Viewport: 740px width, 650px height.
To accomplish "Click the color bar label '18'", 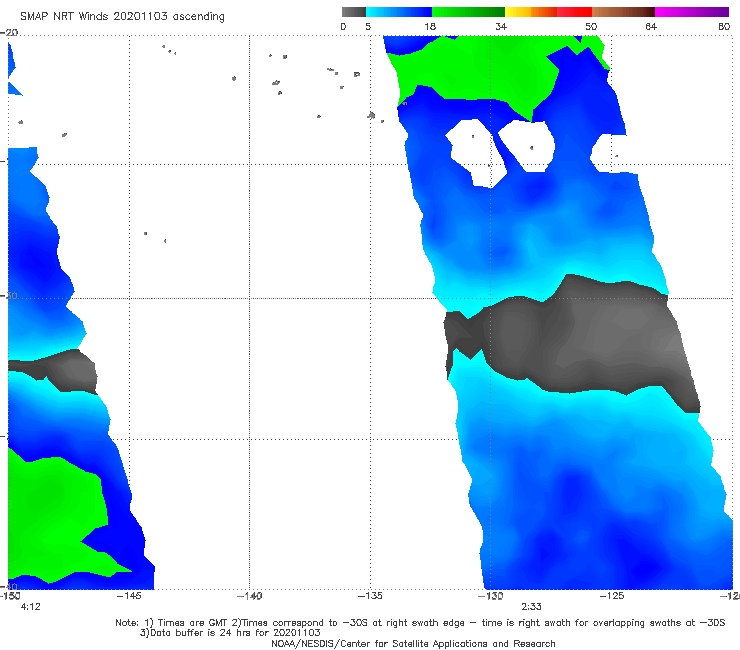I will pos(430,27).
